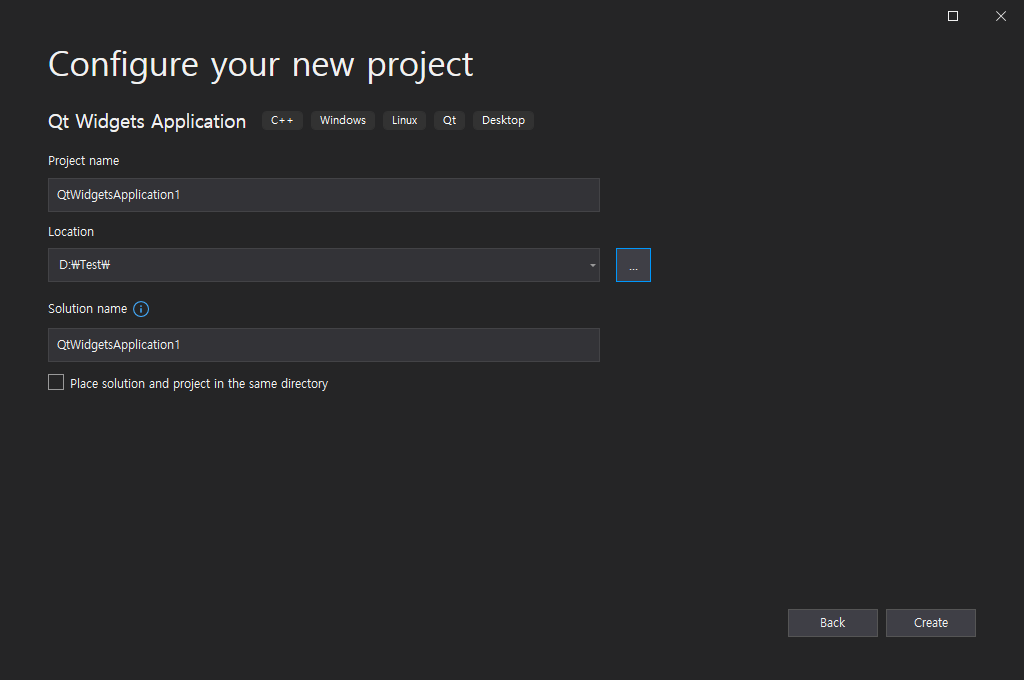Click the Desktop tag
Image resolution: width=1024 pixels, height=680 pixels.
(504, 120)
